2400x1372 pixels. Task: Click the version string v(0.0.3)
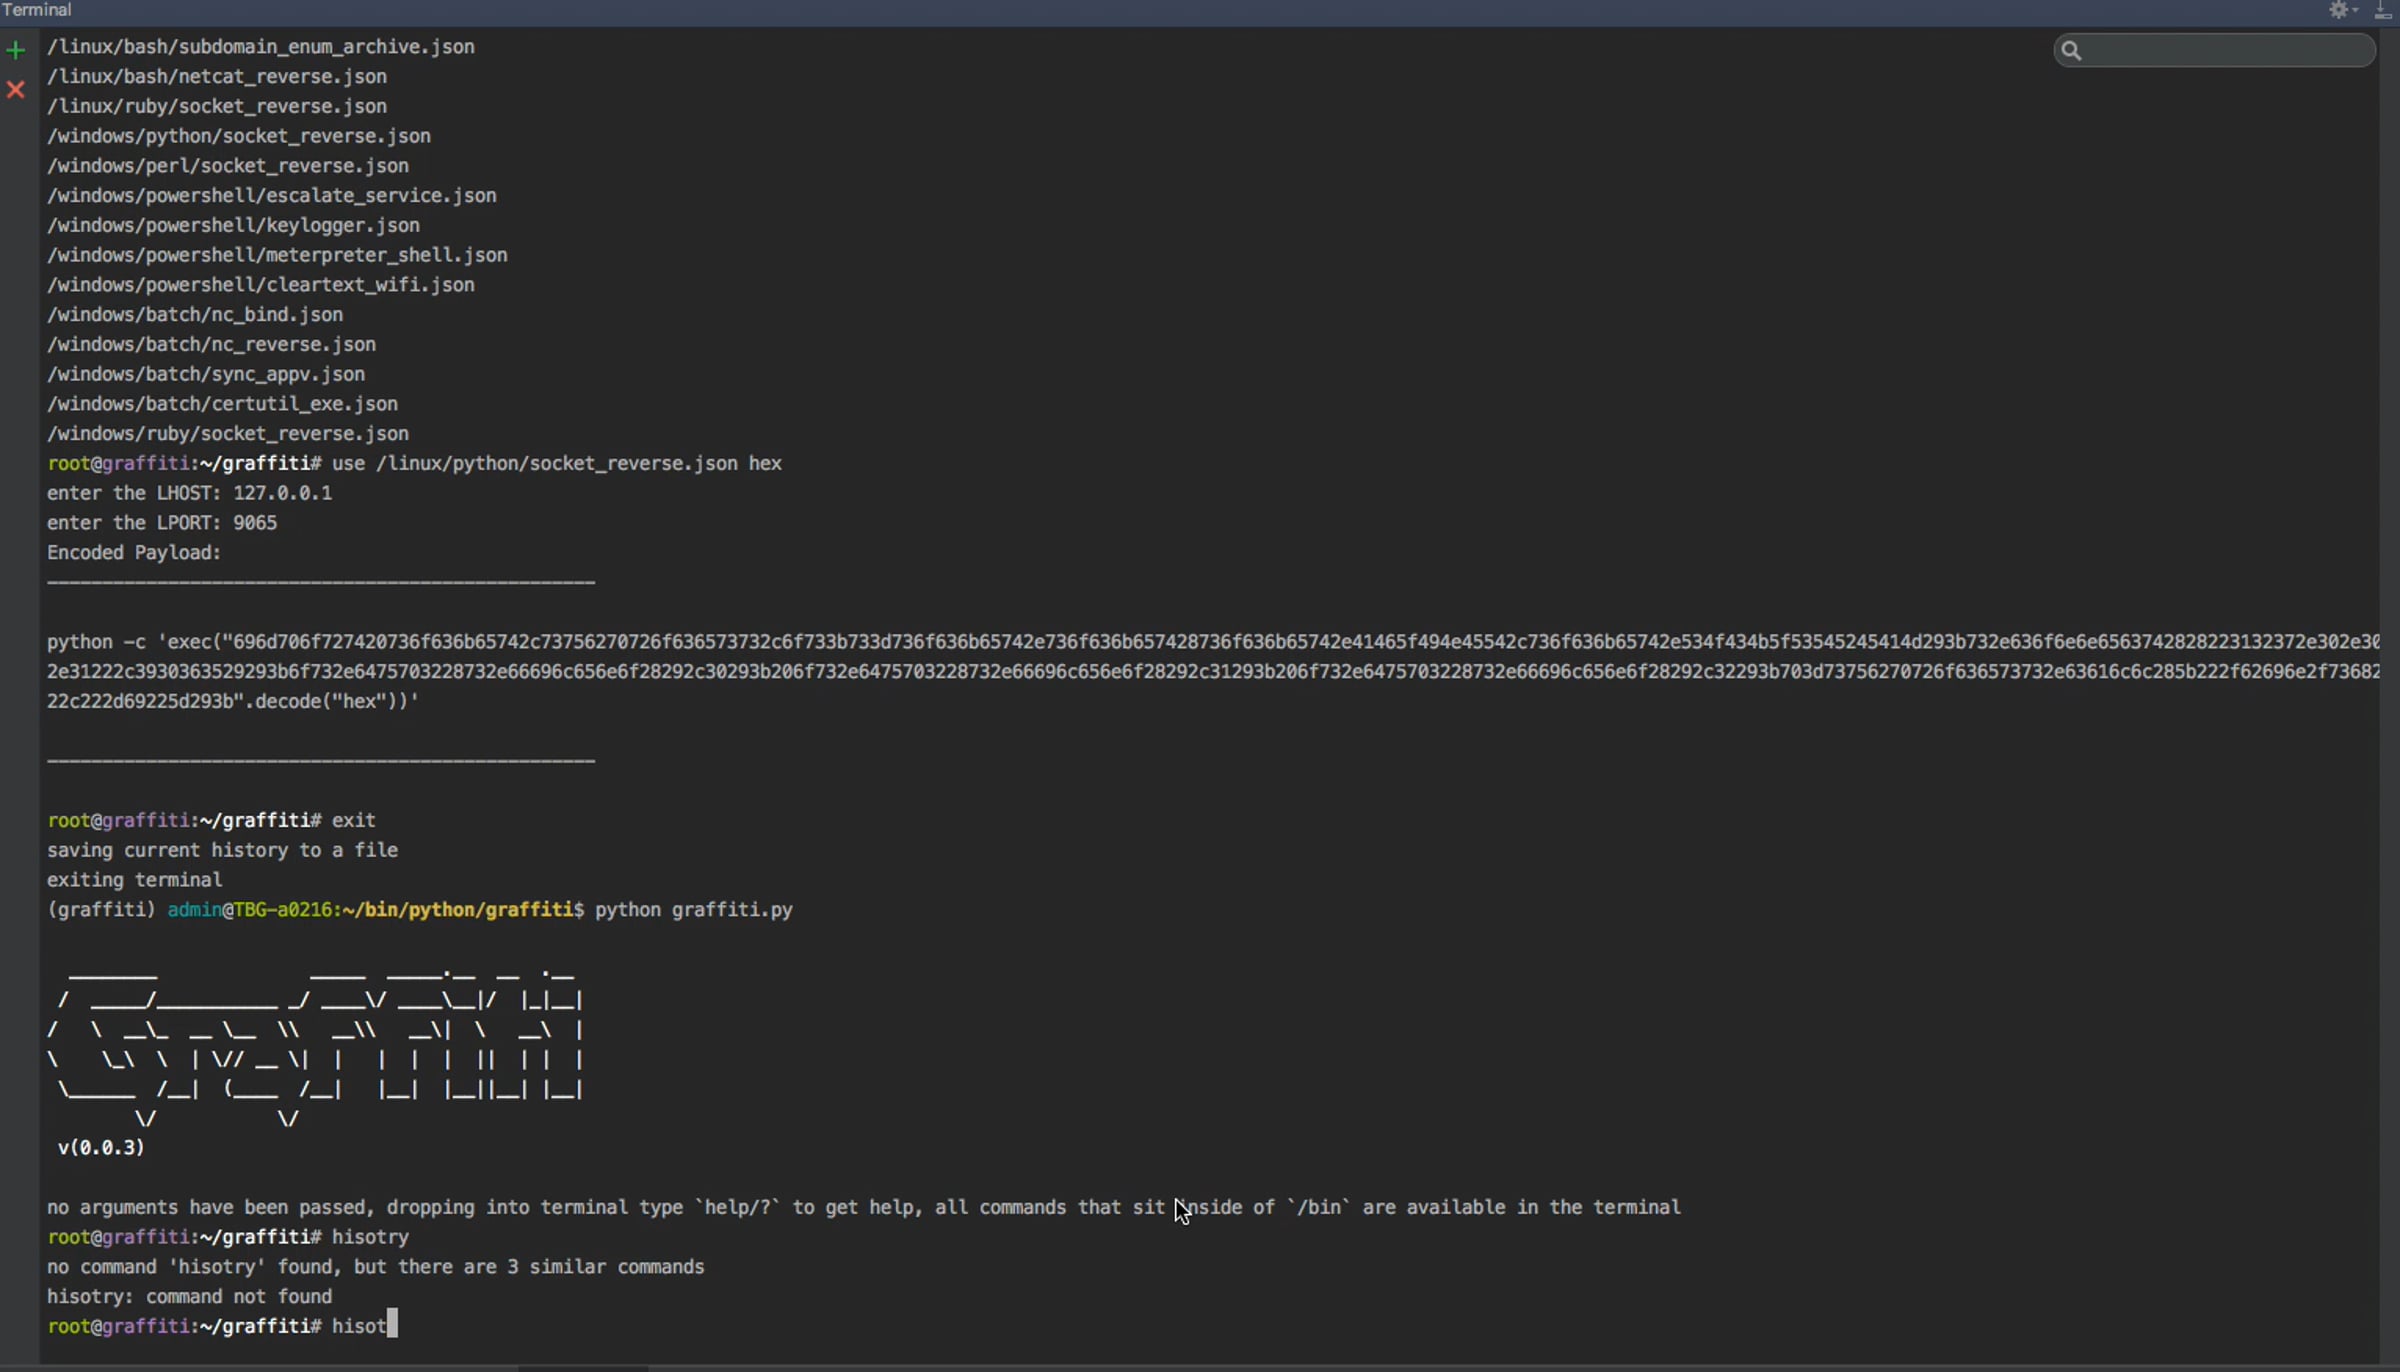(101, 1148)
